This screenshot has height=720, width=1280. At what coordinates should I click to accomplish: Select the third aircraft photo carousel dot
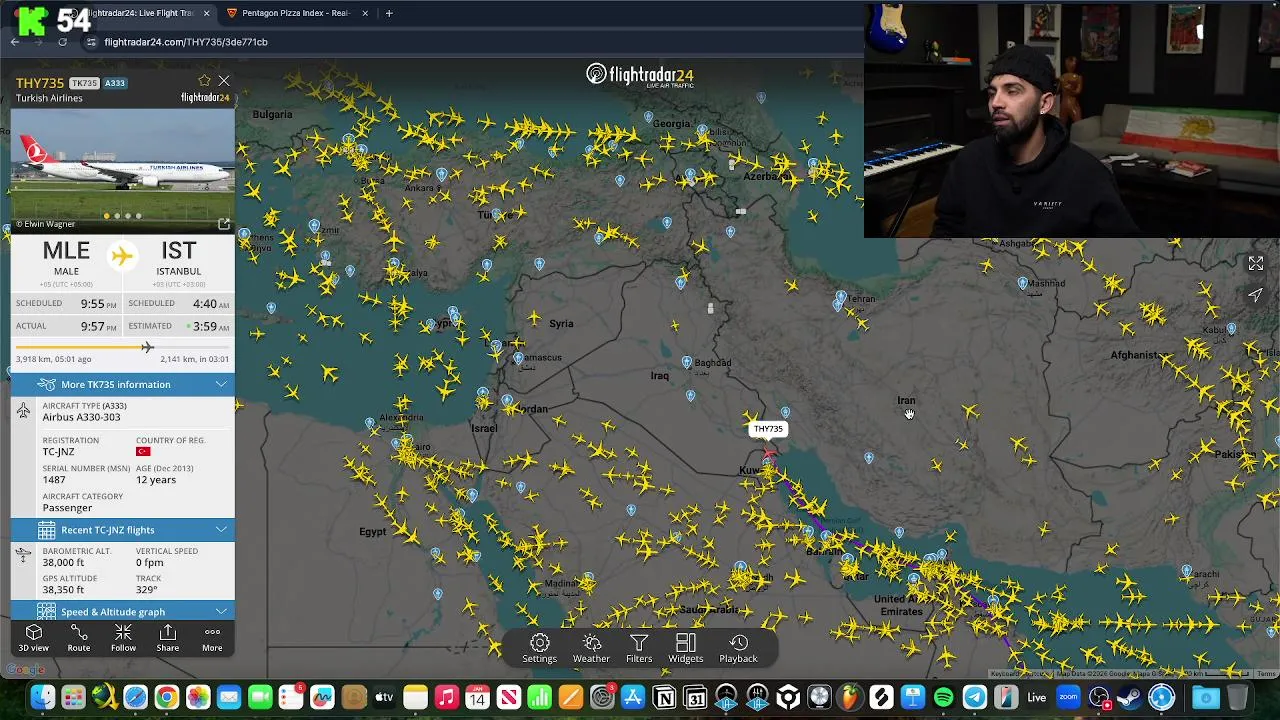(x=128, y=216)
